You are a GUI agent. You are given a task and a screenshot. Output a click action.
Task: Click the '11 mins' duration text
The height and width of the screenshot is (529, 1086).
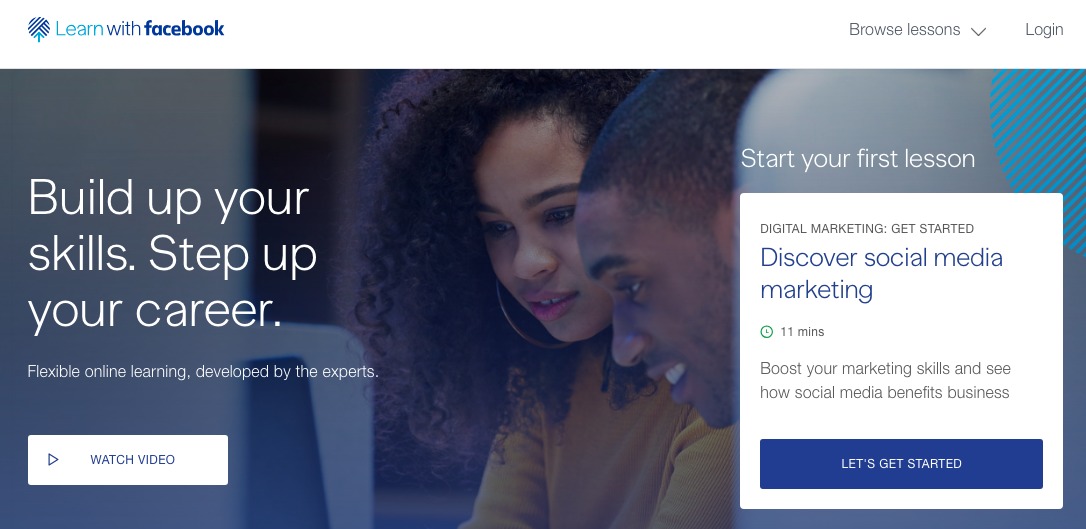802,332
